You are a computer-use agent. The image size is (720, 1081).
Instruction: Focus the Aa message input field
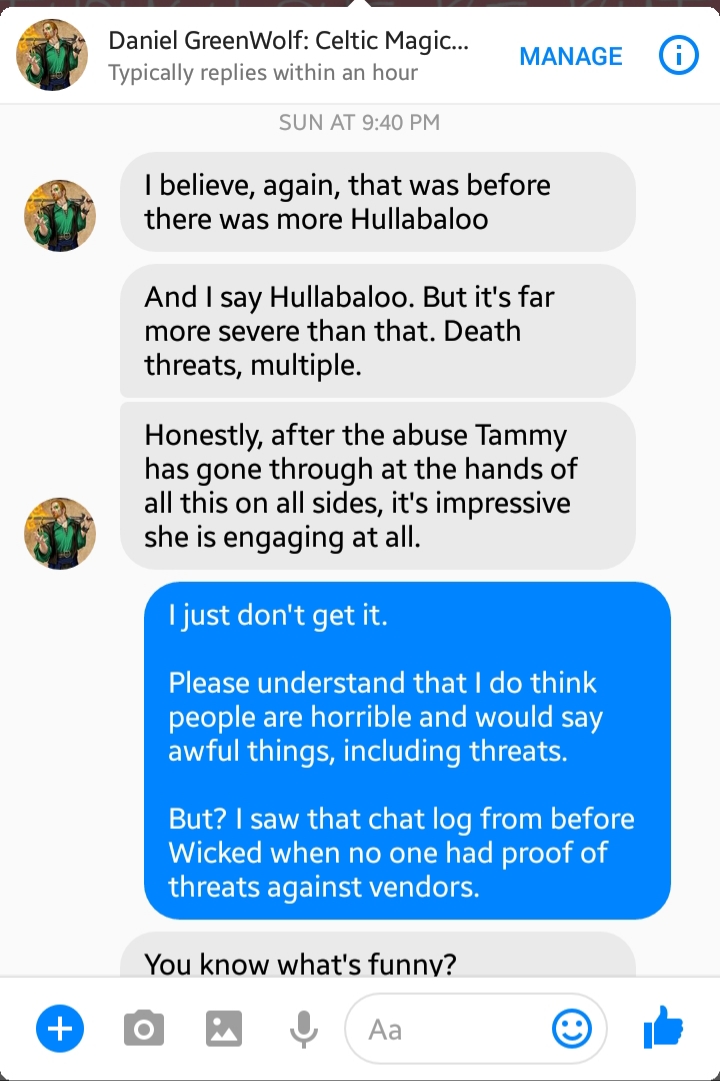476,1029
